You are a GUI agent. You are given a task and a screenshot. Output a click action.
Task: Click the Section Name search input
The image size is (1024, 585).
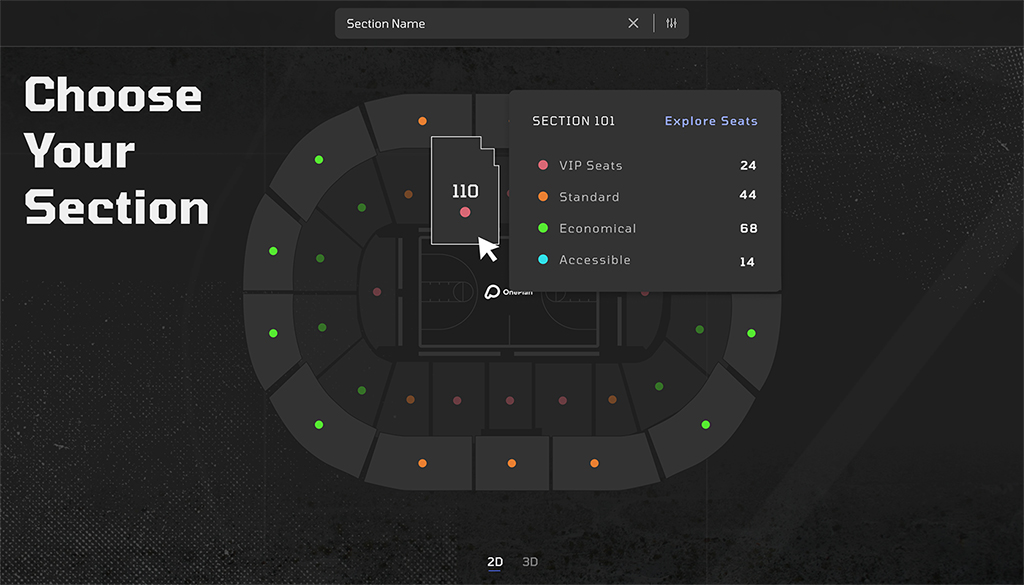480,24
